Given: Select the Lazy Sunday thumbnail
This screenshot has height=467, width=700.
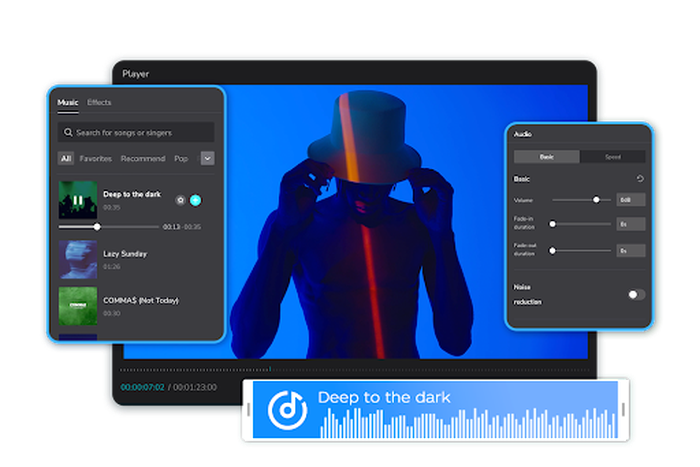Looking at the screenshot, I should tap(78, 260).
